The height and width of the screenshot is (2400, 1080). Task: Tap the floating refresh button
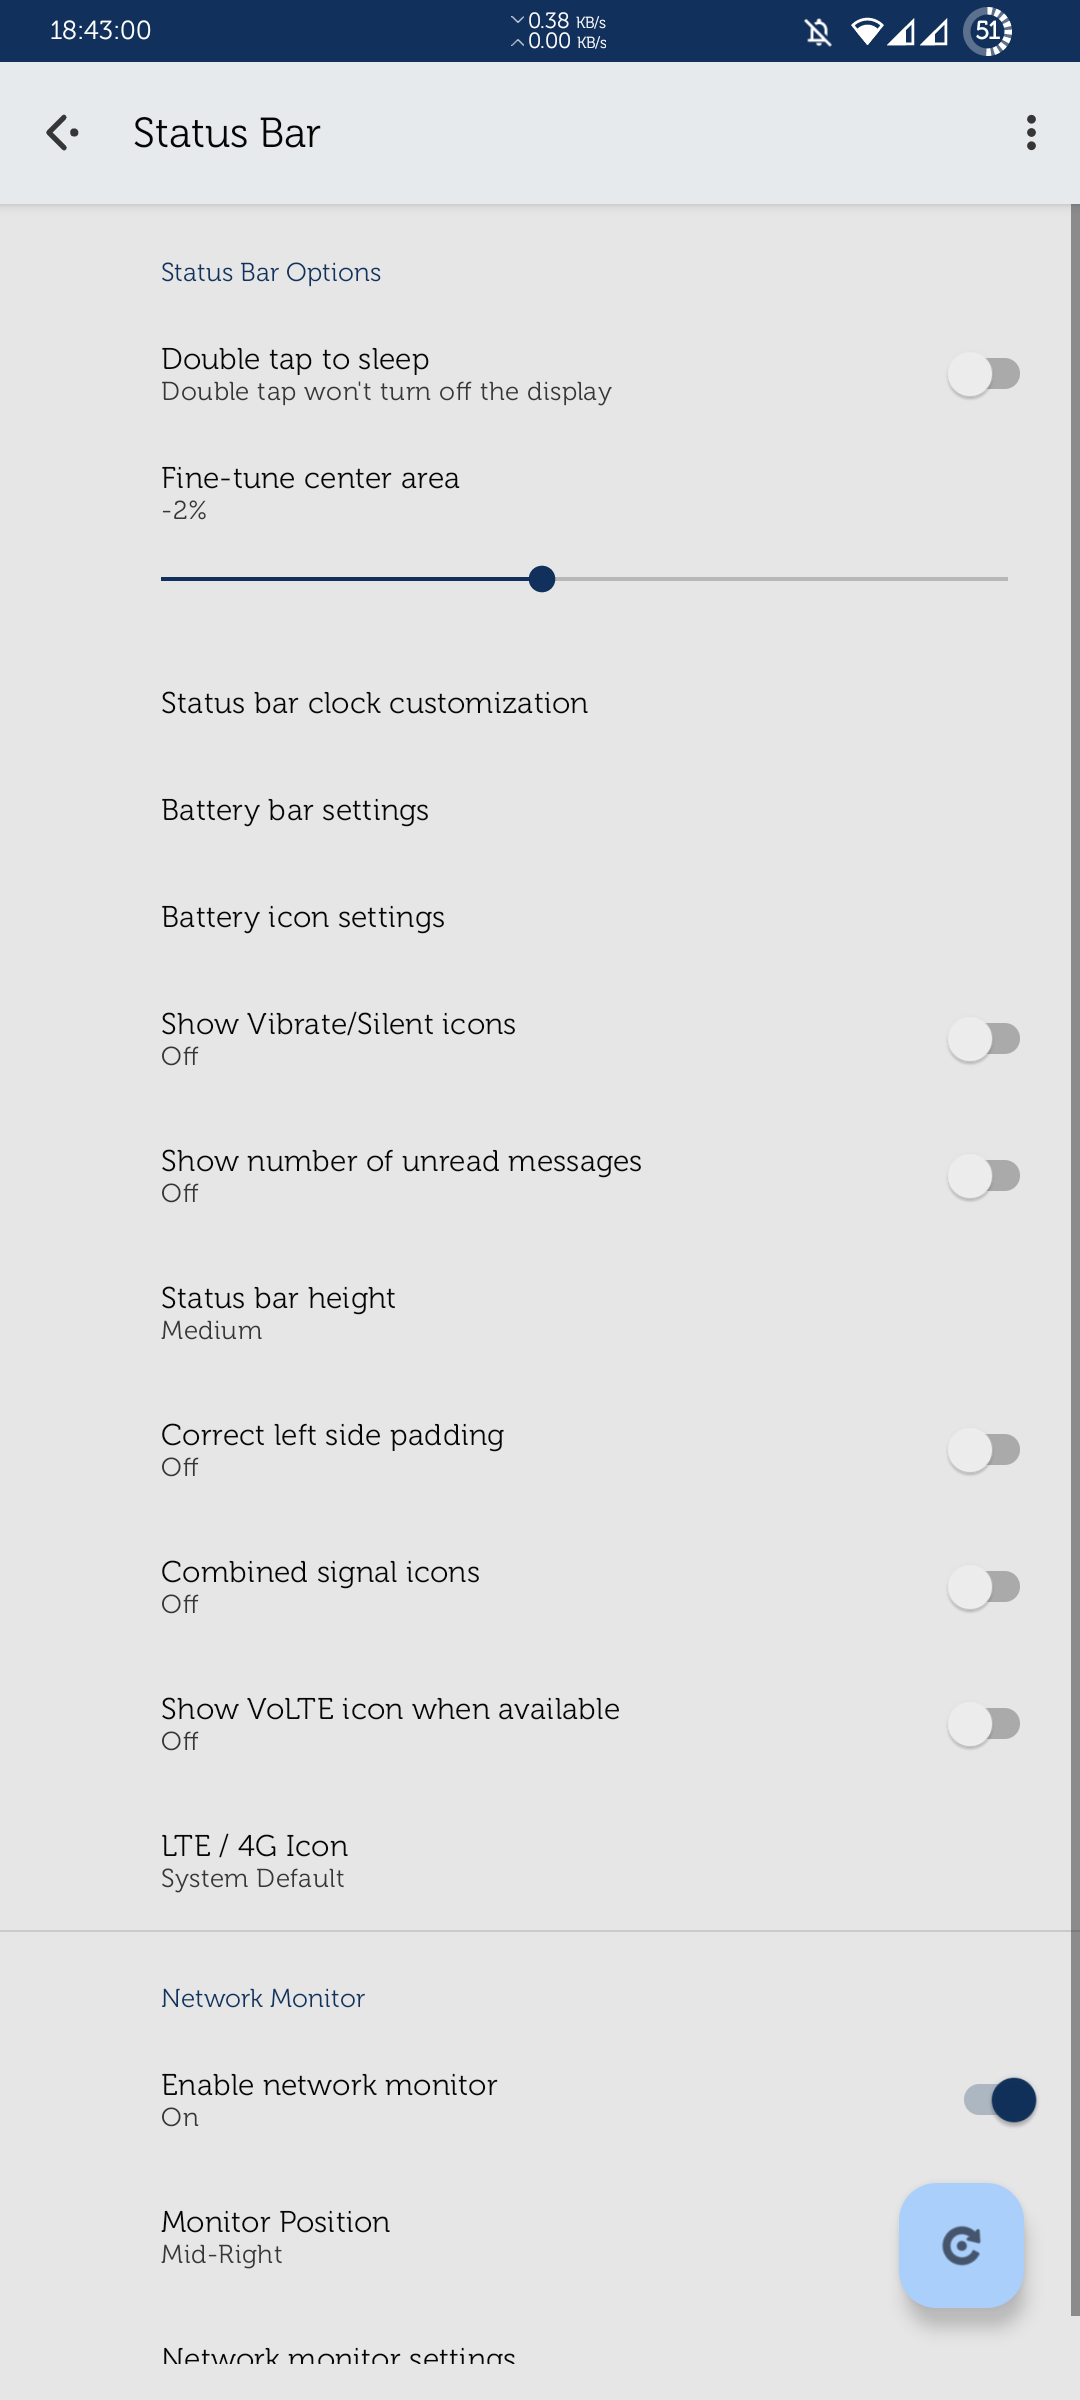960,2245
